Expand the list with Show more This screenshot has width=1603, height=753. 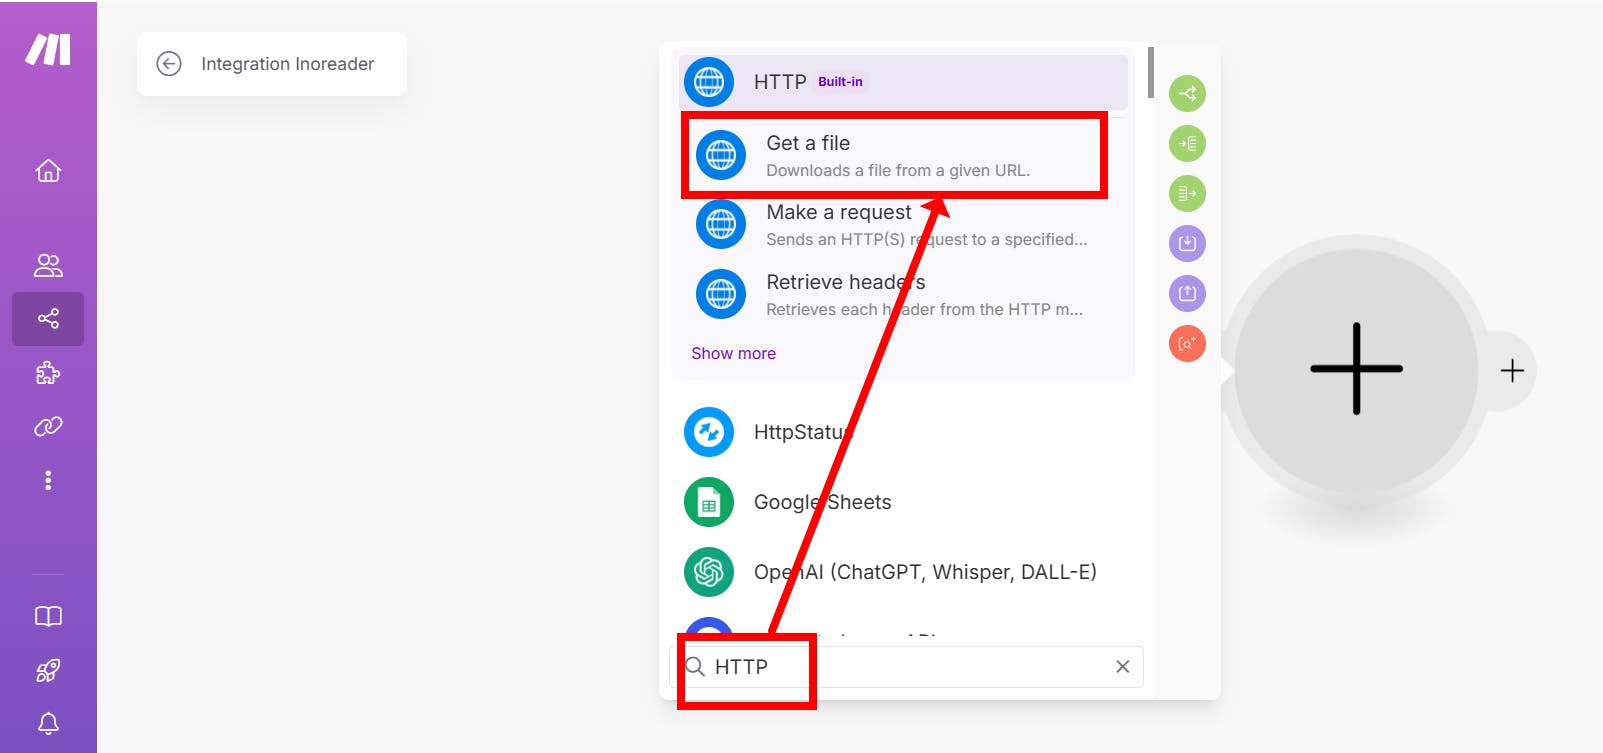coord(733,353)
